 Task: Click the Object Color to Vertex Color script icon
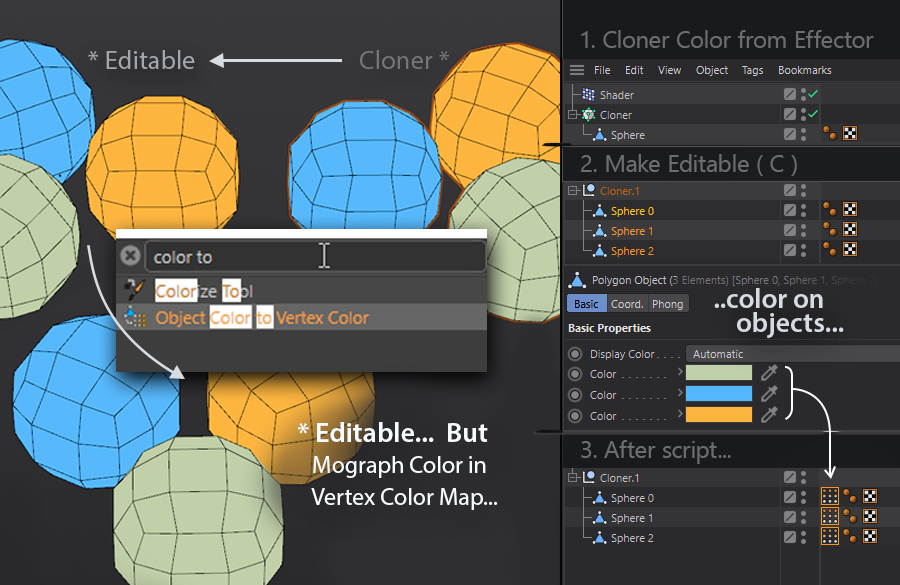(134, 317)
